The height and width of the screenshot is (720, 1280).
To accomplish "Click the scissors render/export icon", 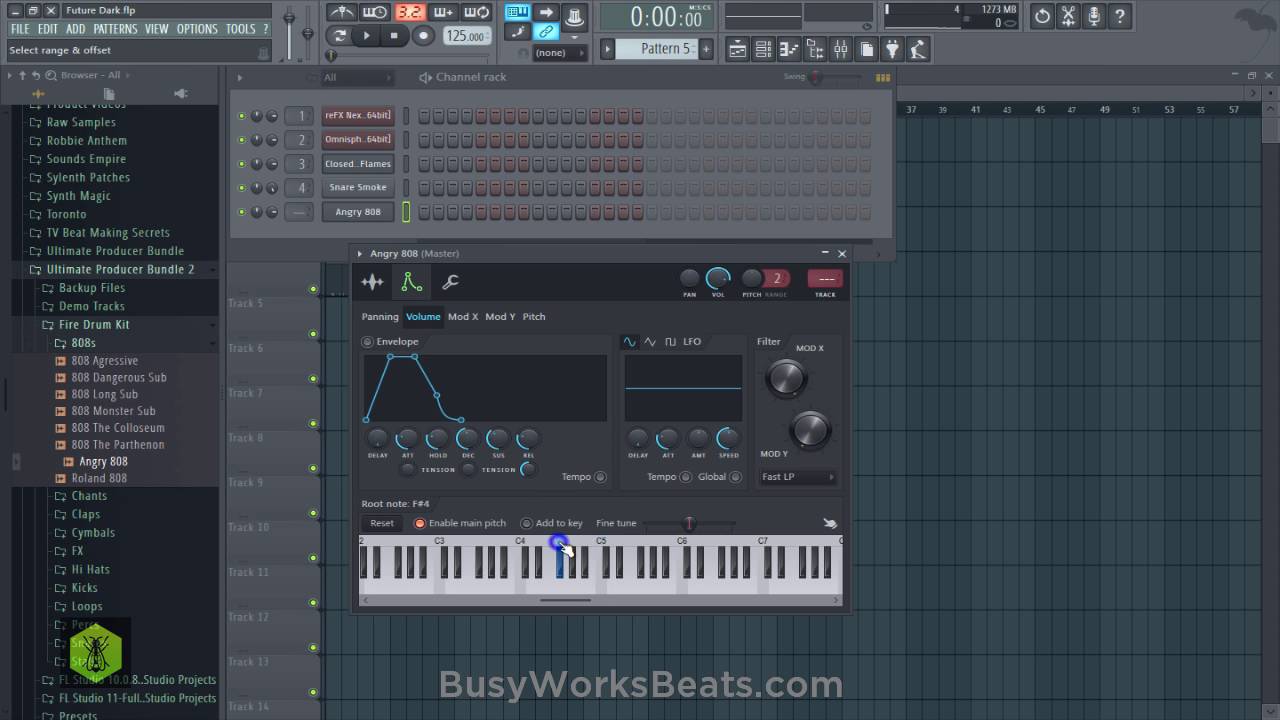I will tap(1068, 16).
